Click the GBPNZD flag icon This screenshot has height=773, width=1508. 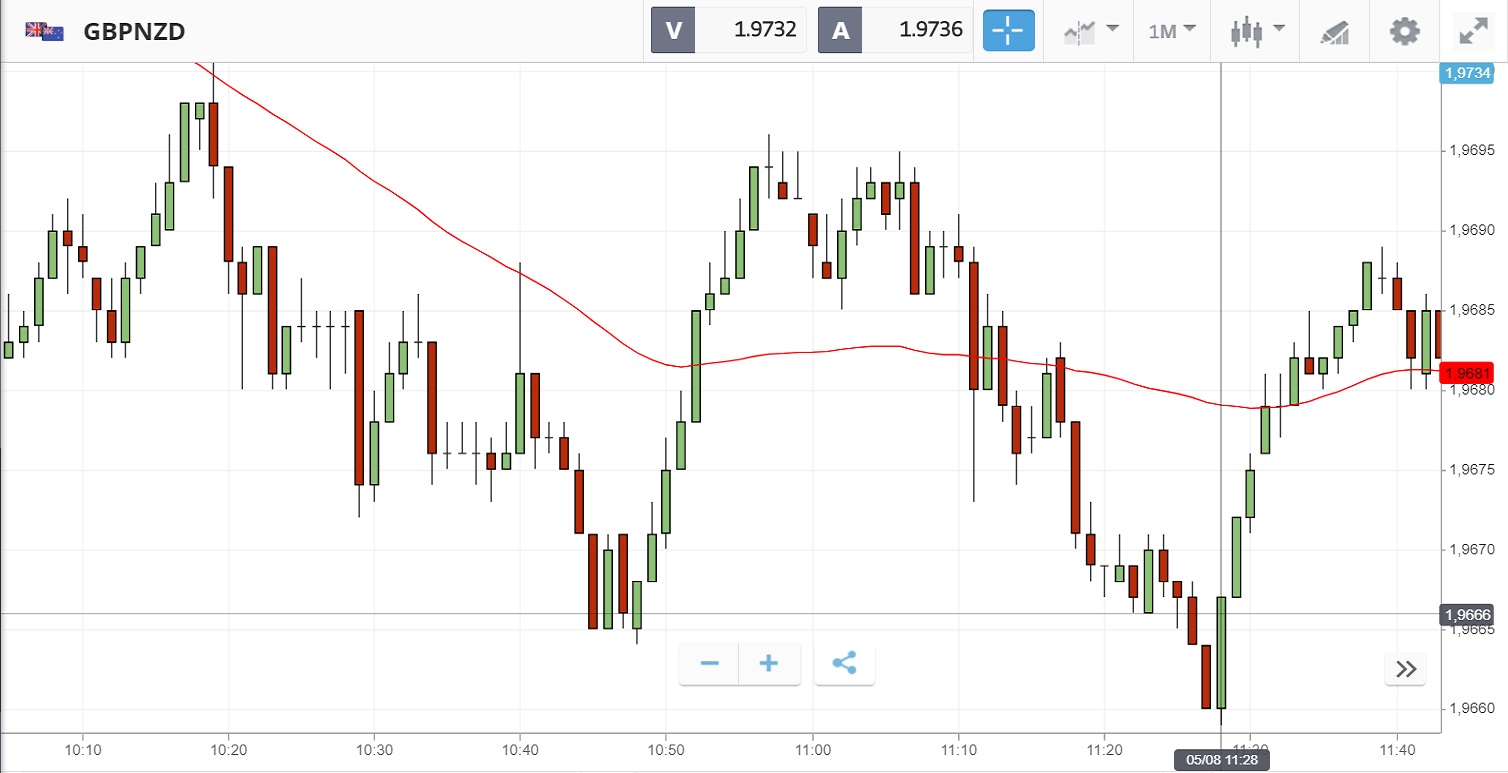point(45,31)
